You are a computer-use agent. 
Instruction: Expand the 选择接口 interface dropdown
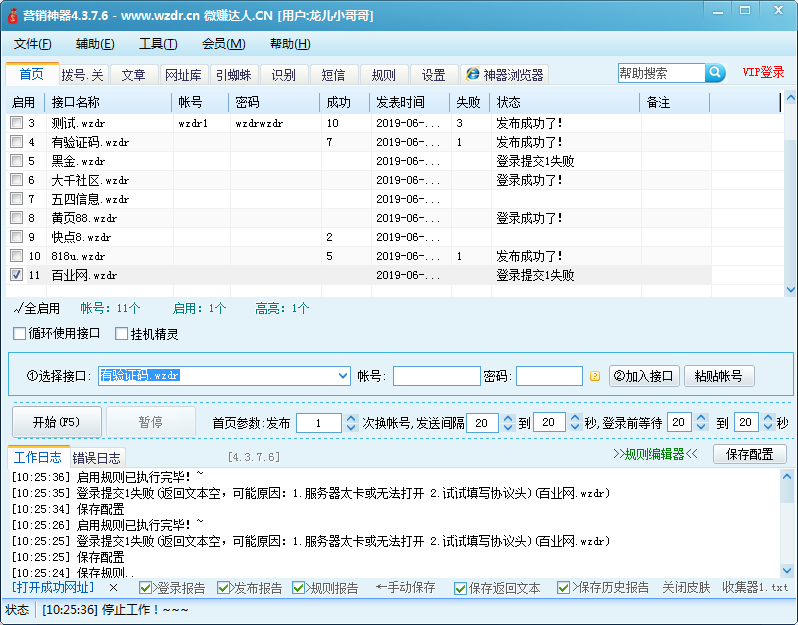[x=342, y=376]
